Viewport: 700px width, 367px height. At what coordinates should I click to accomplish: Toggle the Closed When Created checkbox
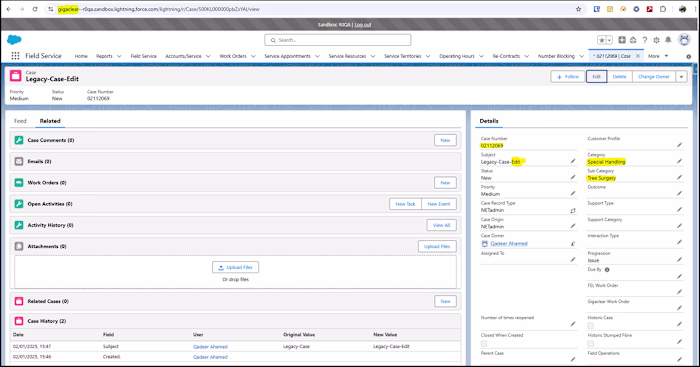tap(484, 344)
